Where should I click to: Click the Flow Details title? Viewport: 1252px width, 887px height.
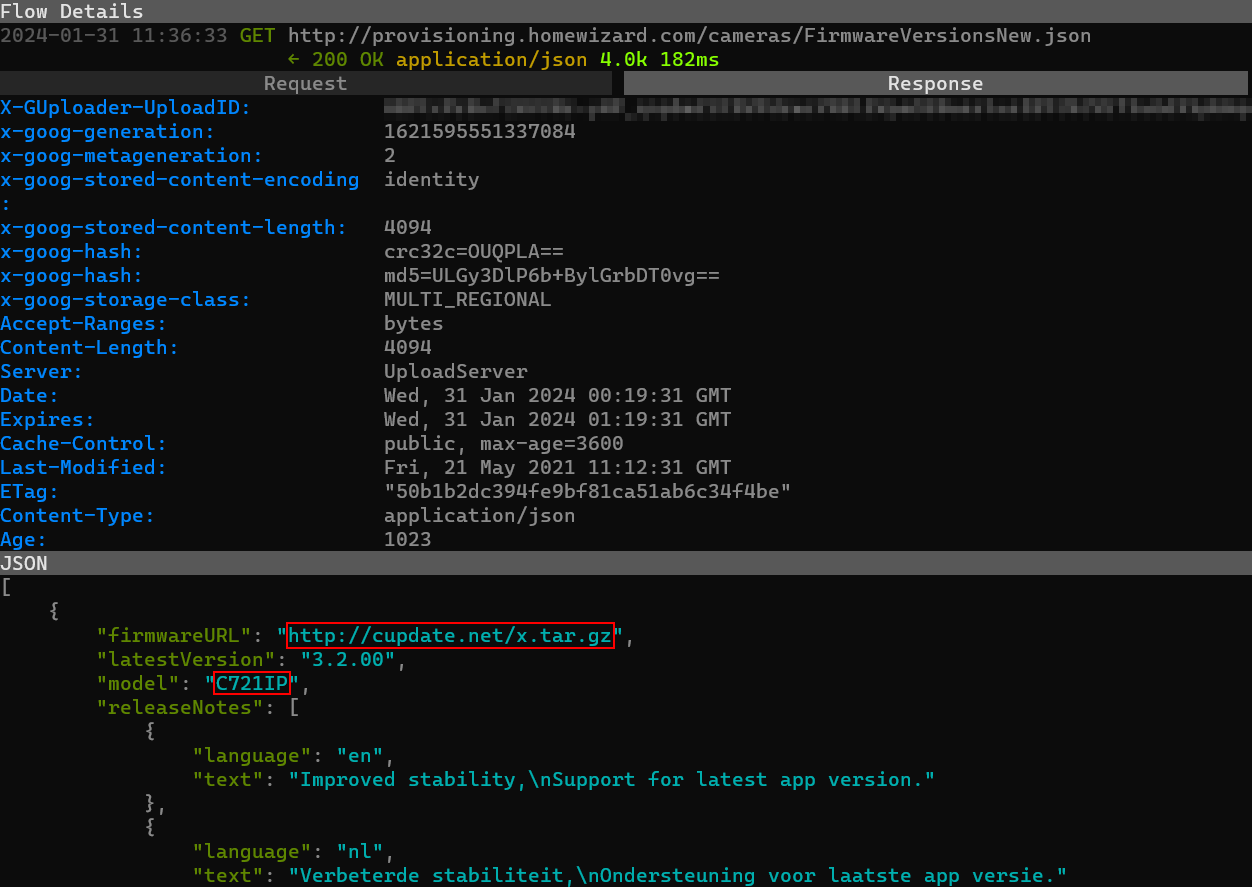(x=72, y=12)
